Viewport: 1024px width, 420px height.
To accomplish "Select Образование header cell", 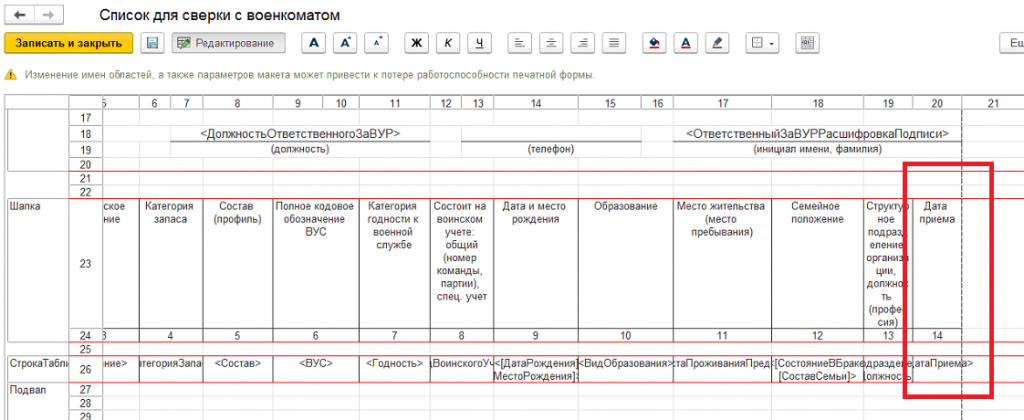I will click(x=626, y=264).
